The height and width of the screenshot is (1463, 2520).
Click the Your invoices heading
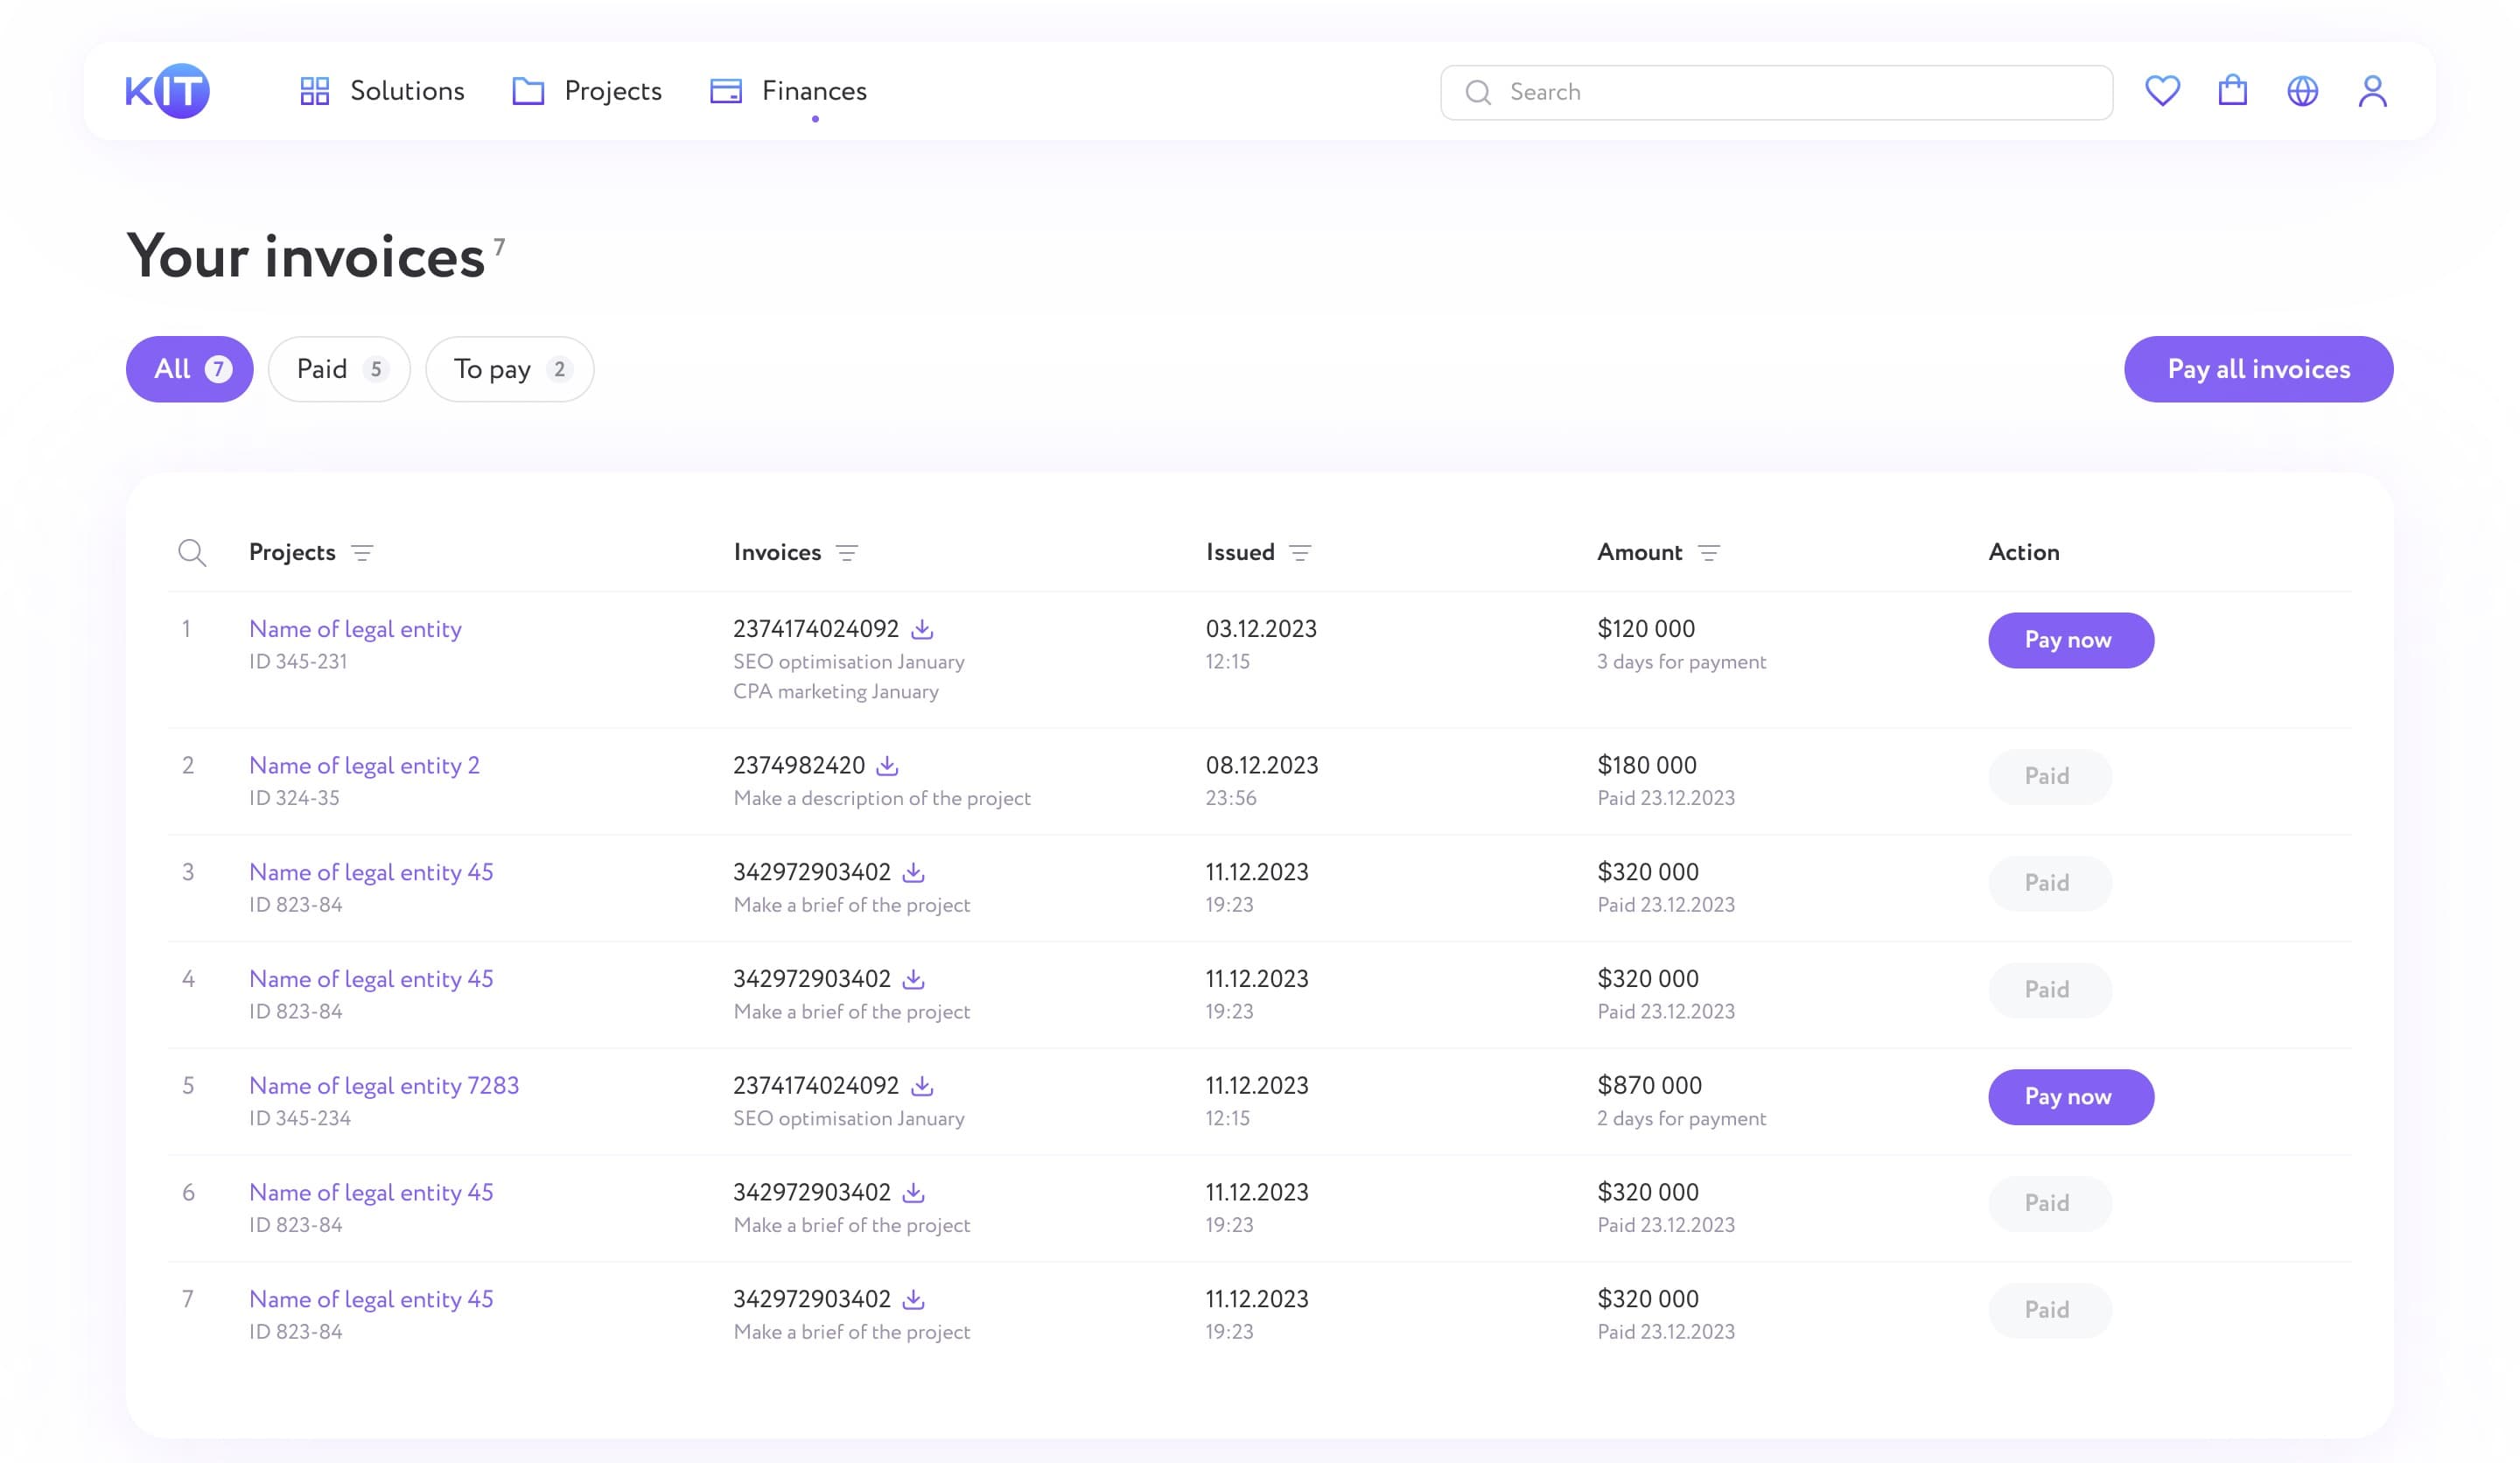(306, 257)
